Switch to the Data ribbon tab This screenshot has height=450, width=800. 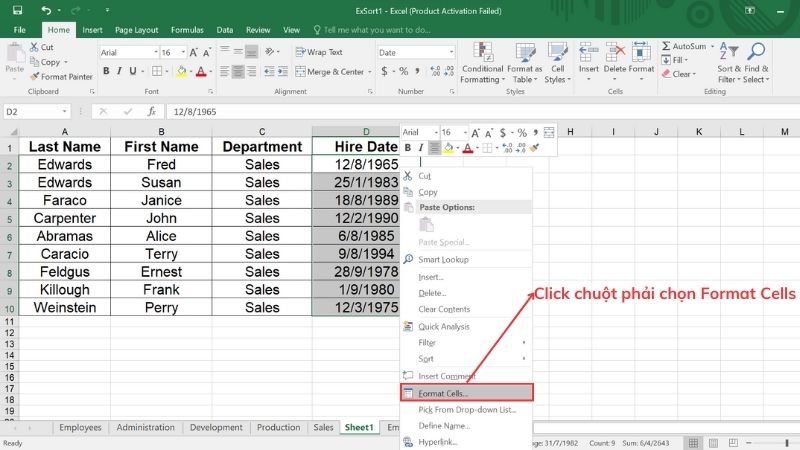tap(224, 30)
